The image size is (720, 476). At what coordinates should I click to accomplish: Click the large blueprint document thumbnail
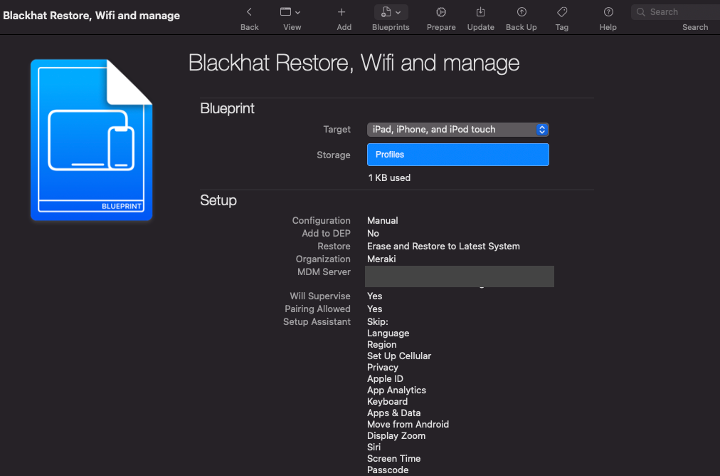(x=91, y=139)
